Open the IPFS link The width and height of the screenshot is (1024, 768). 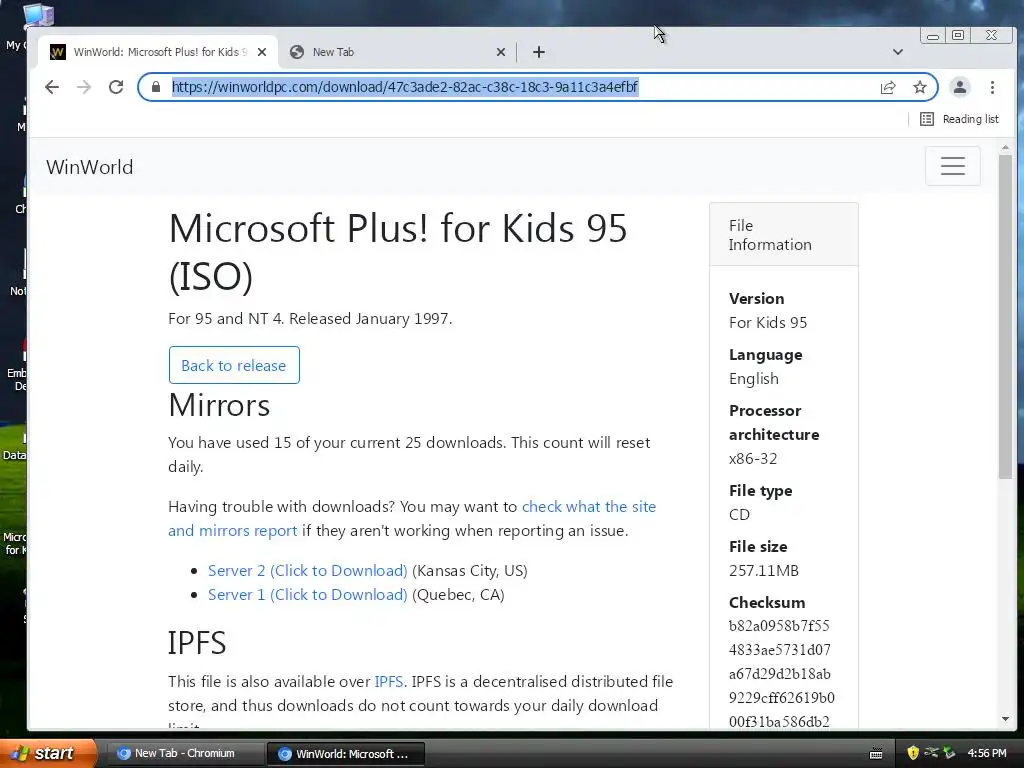click(389, 682)
